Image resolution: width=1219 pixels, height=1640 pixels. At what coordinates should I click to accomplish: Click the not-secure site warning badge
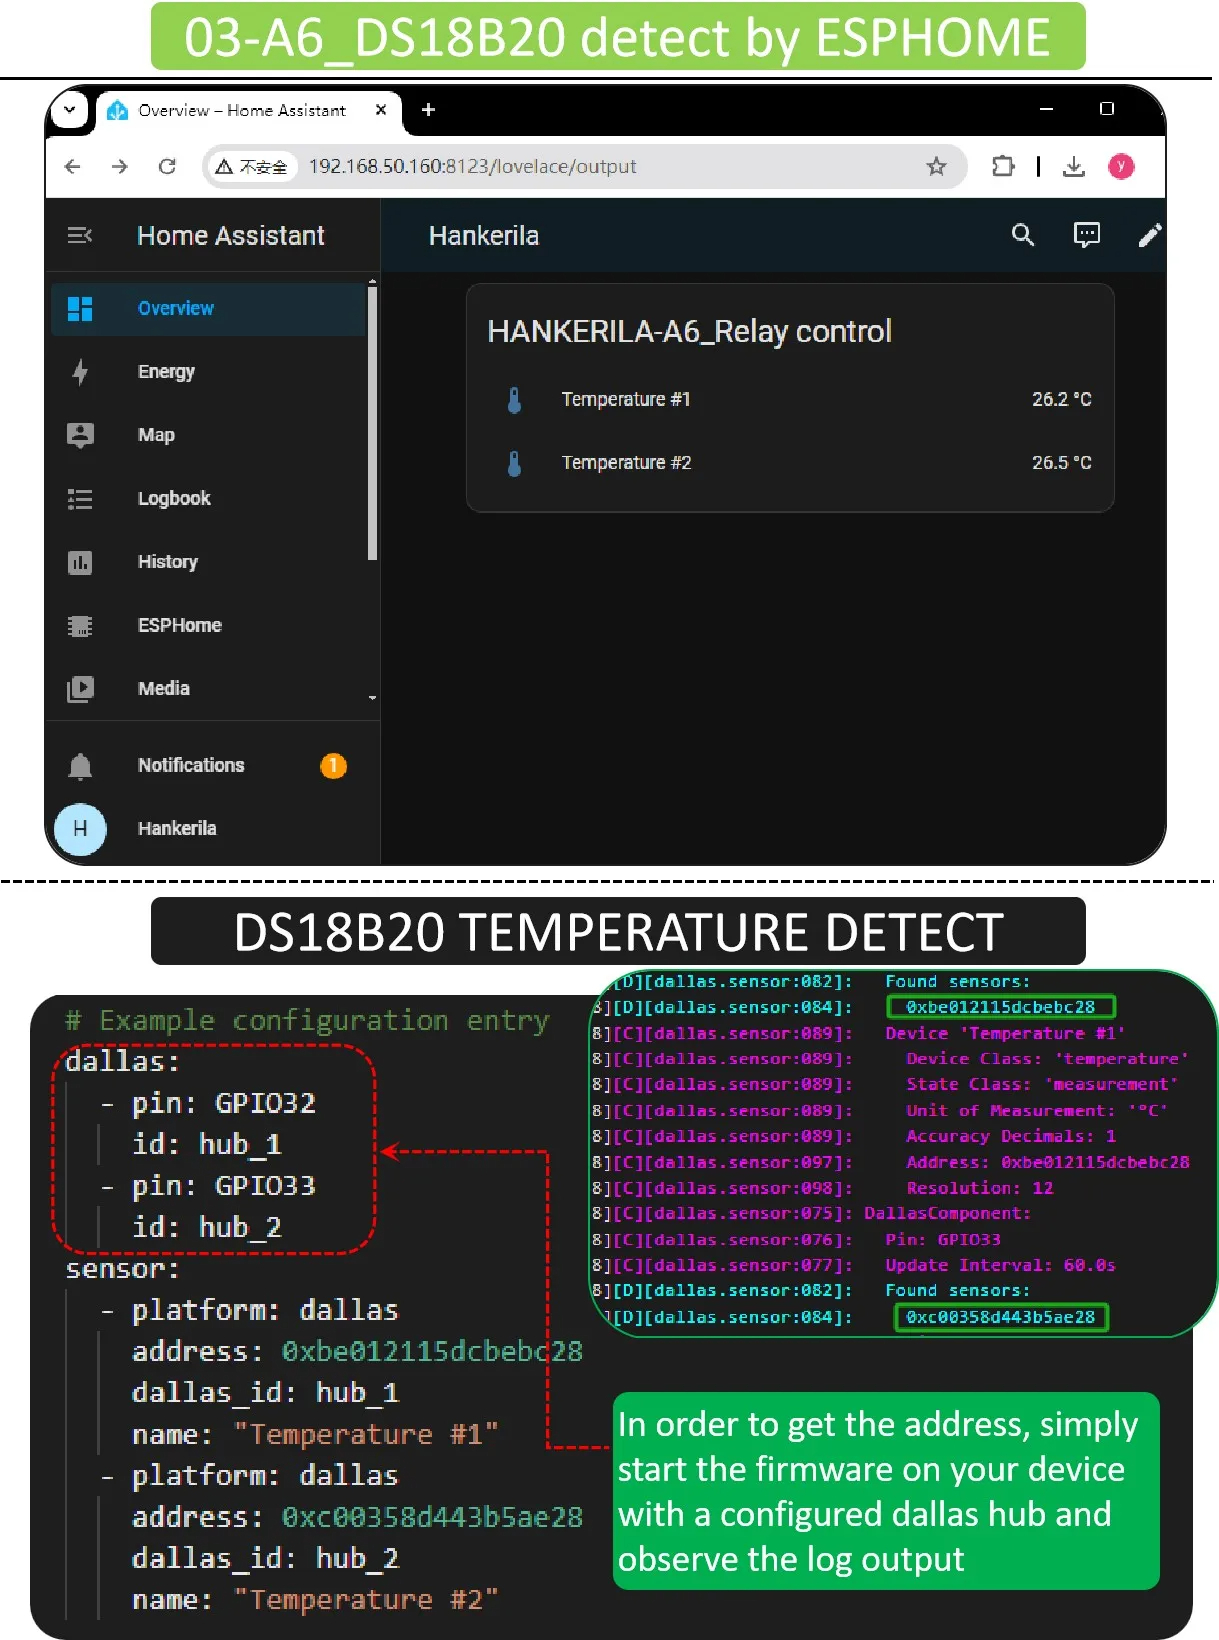(252, 167)
